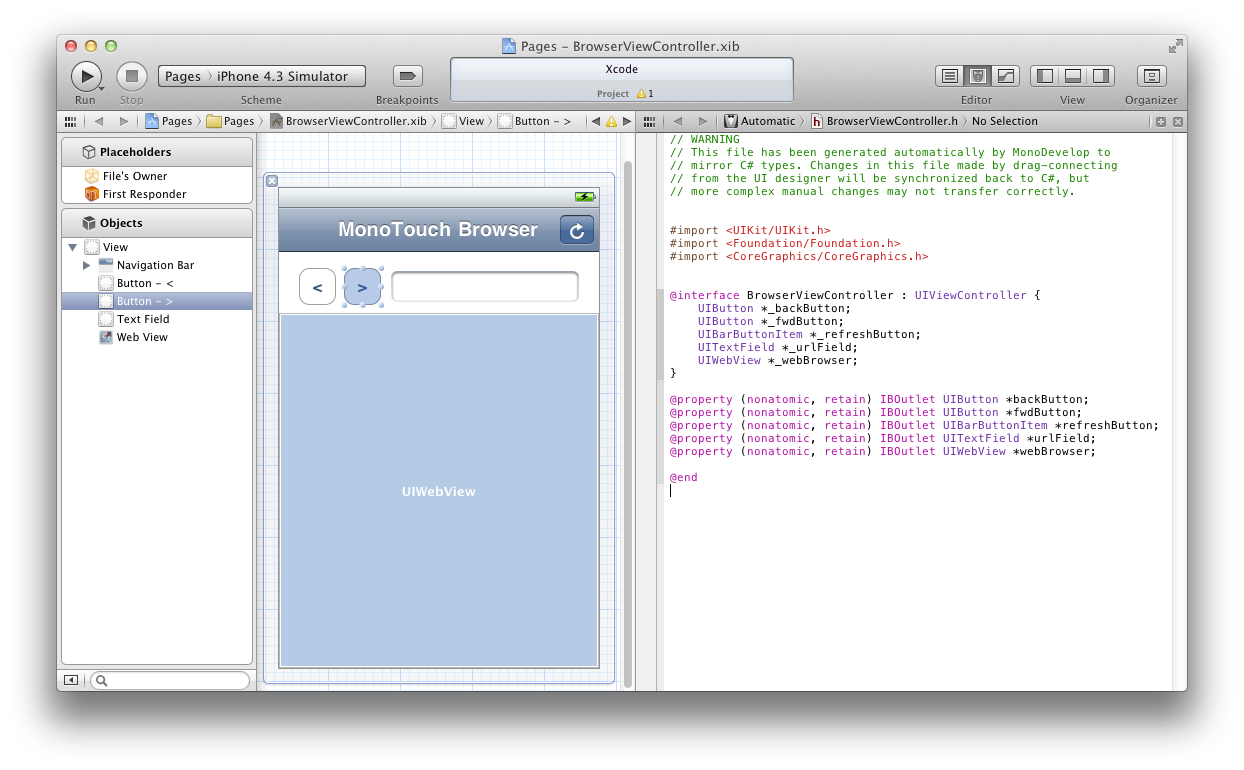This screenshot has width=1244, height=770.
Task: Run the Pages project
Action: tap(86, 75)
